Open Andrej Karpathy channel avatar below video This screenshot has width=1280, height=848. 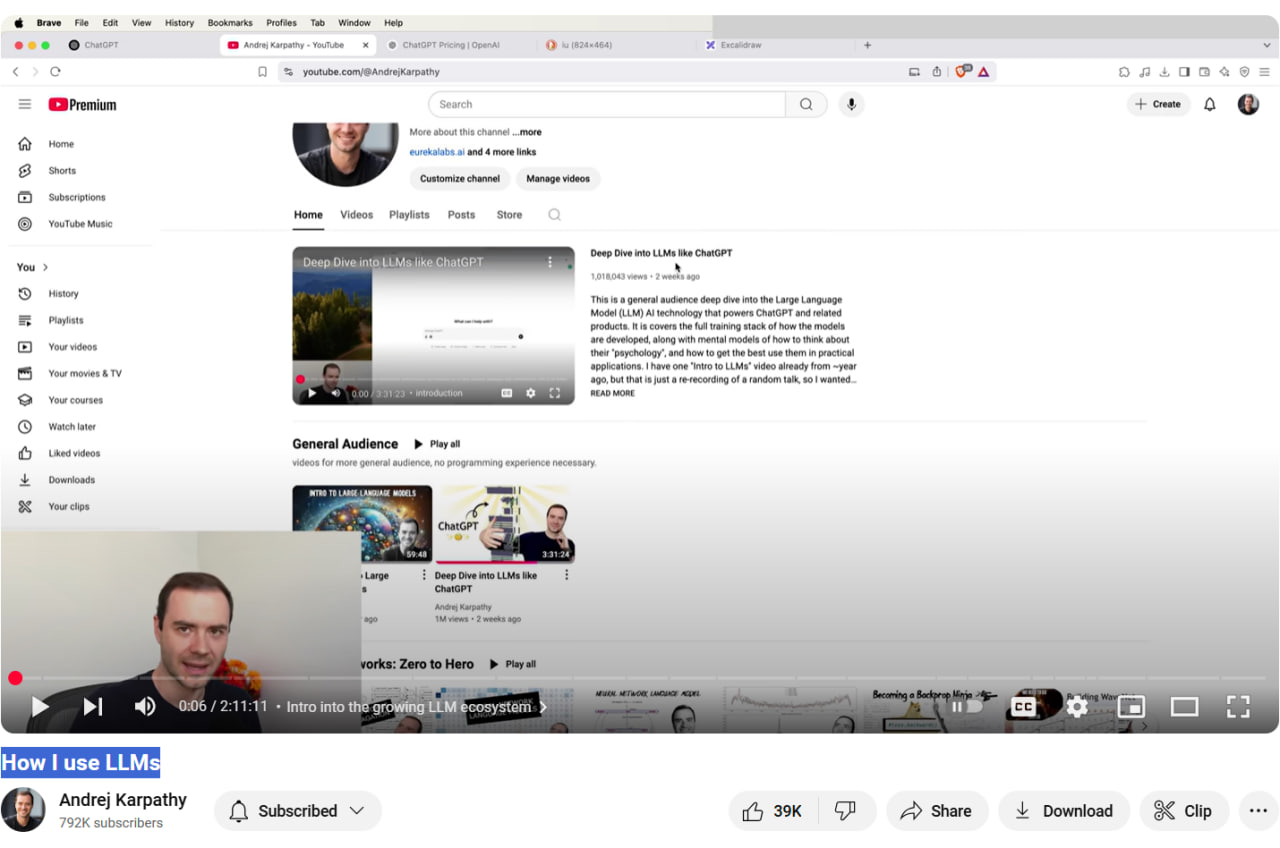coord(23,809)
